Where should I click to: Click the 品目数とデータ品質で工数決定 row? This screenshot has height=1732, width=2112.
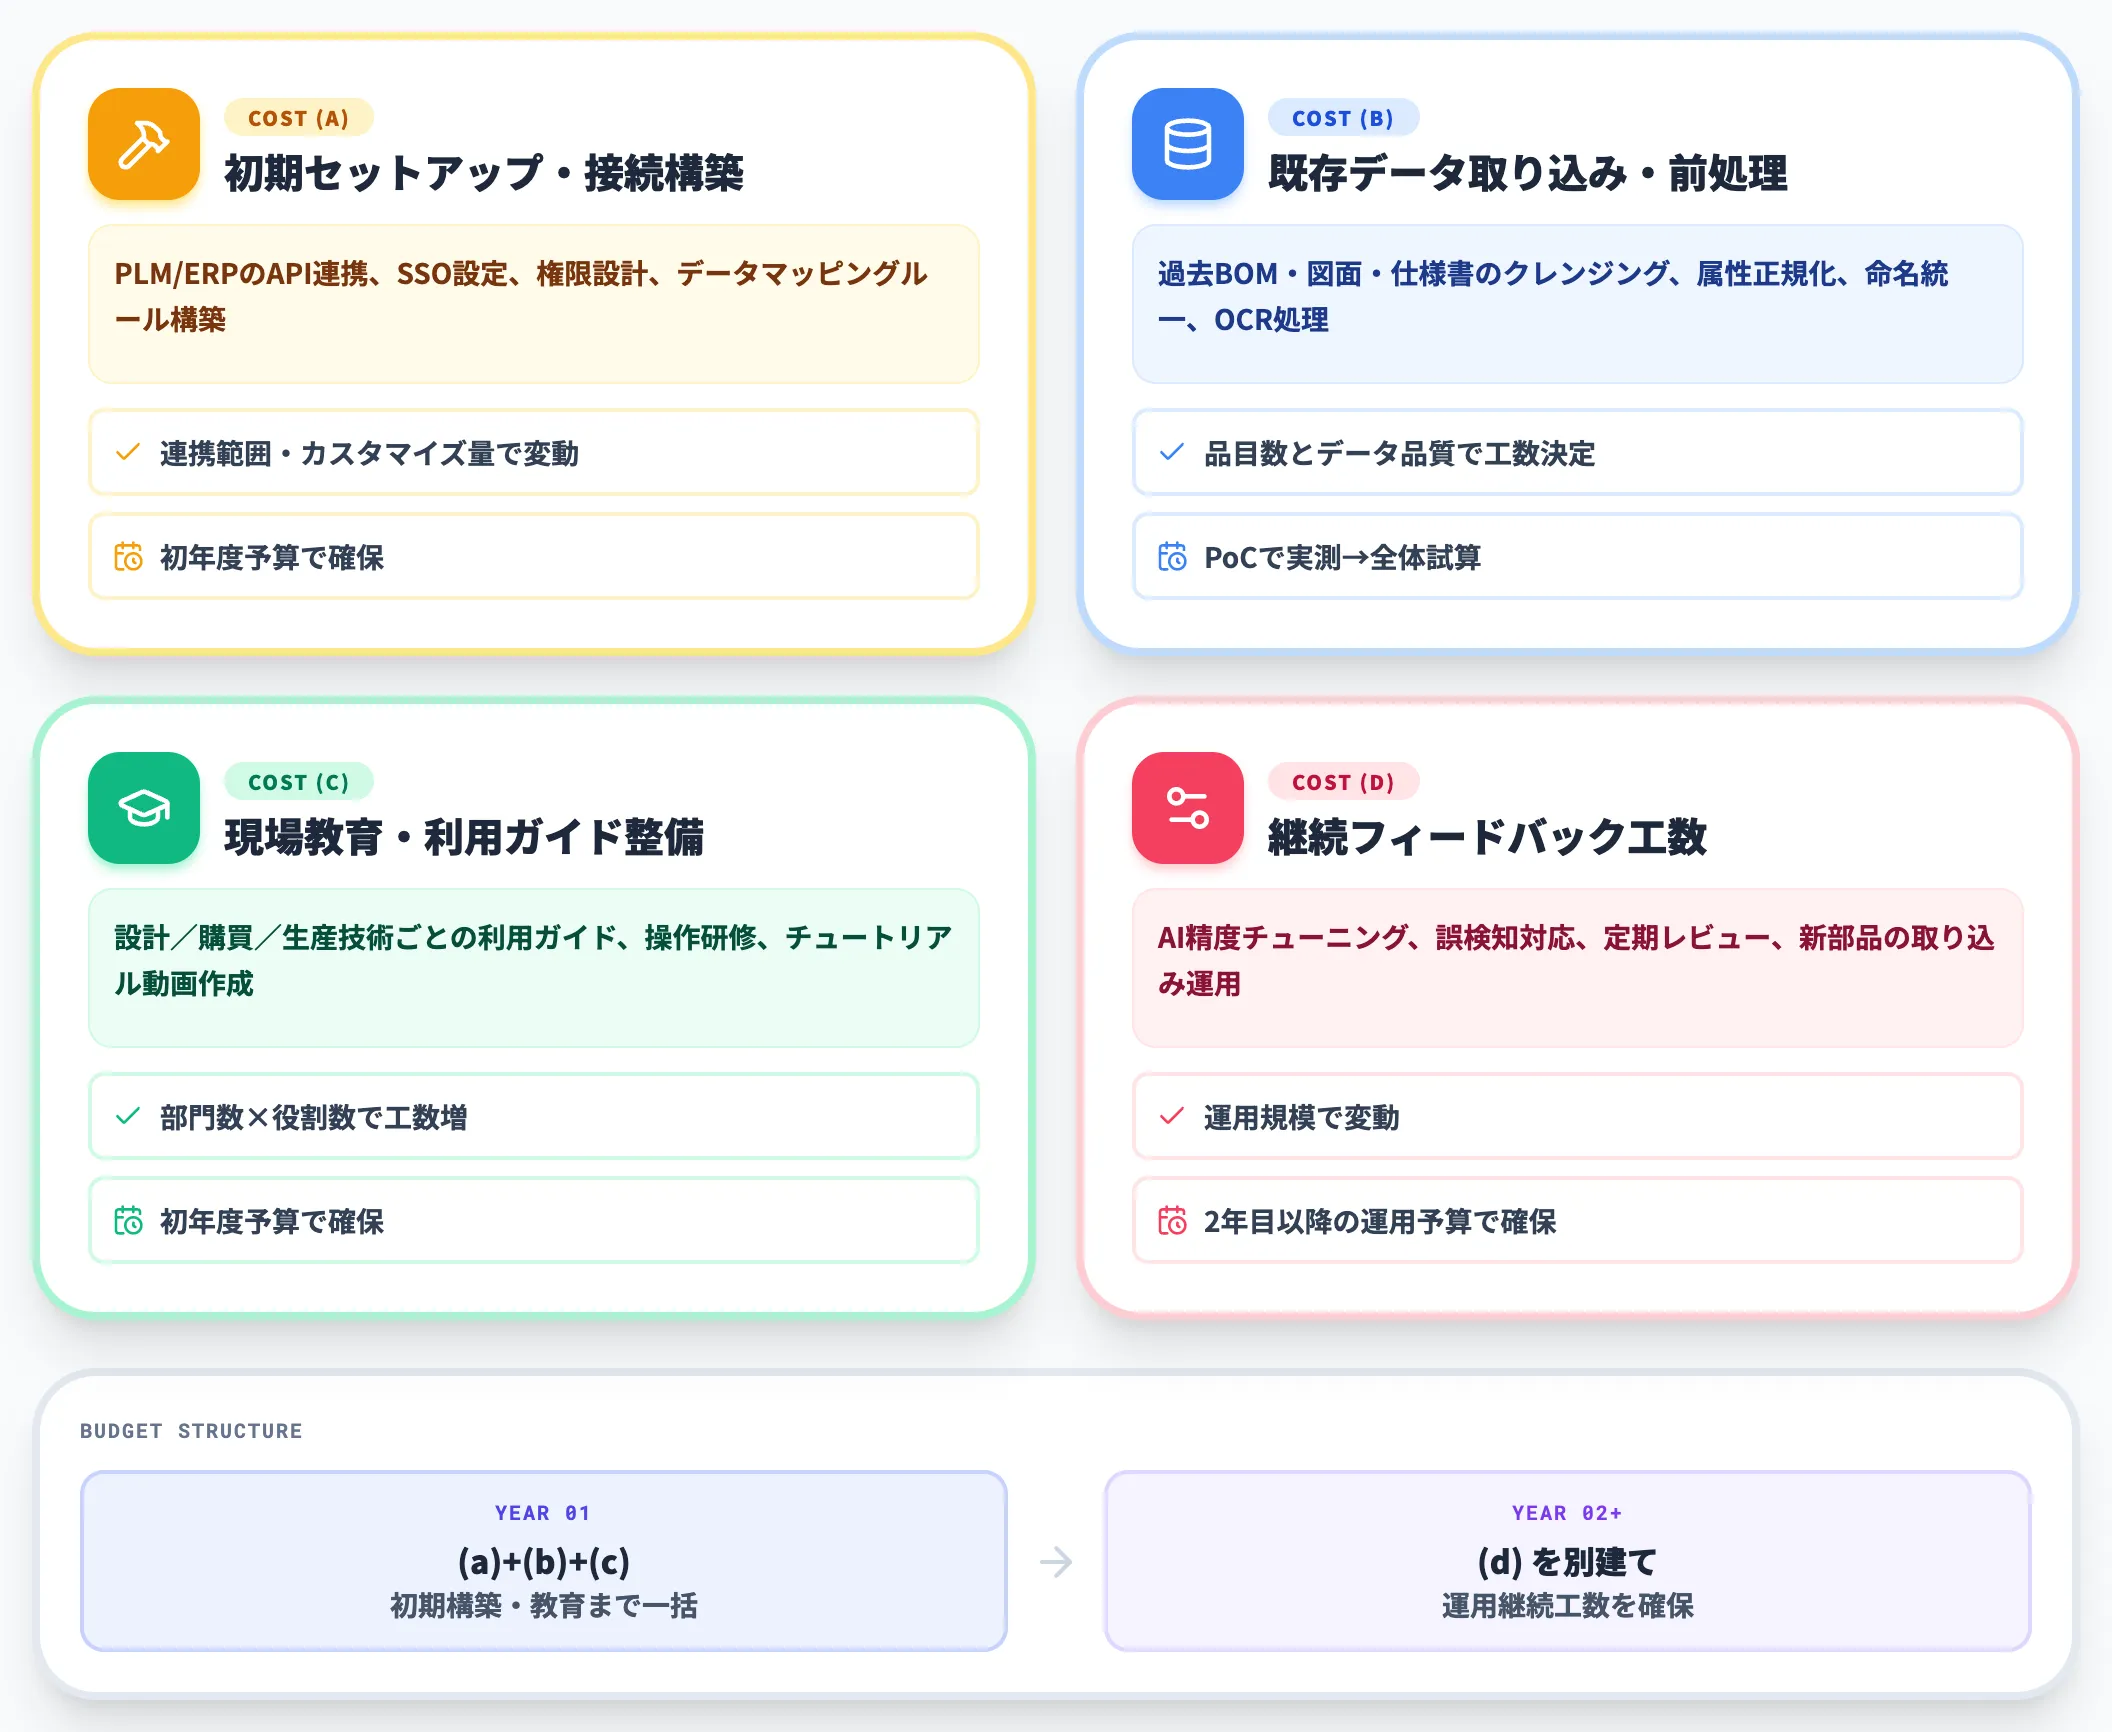tap(1578, 453)
